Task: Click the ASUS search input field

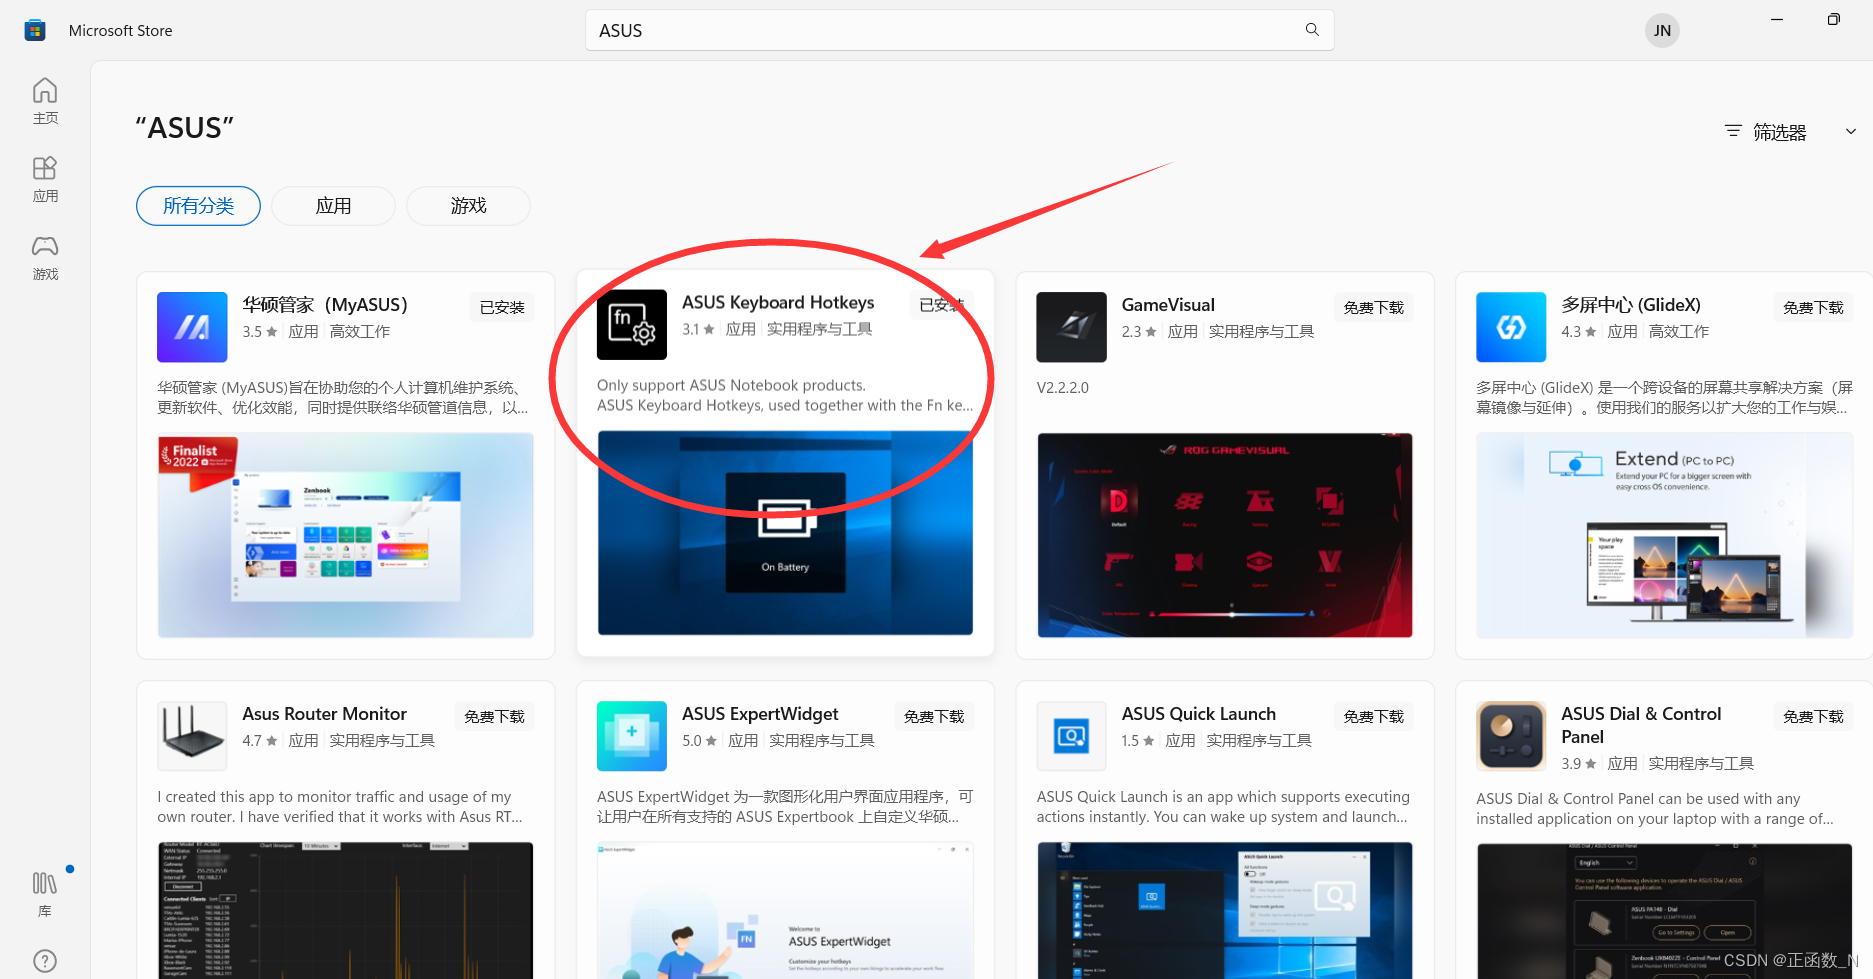Action: (959, 30)
